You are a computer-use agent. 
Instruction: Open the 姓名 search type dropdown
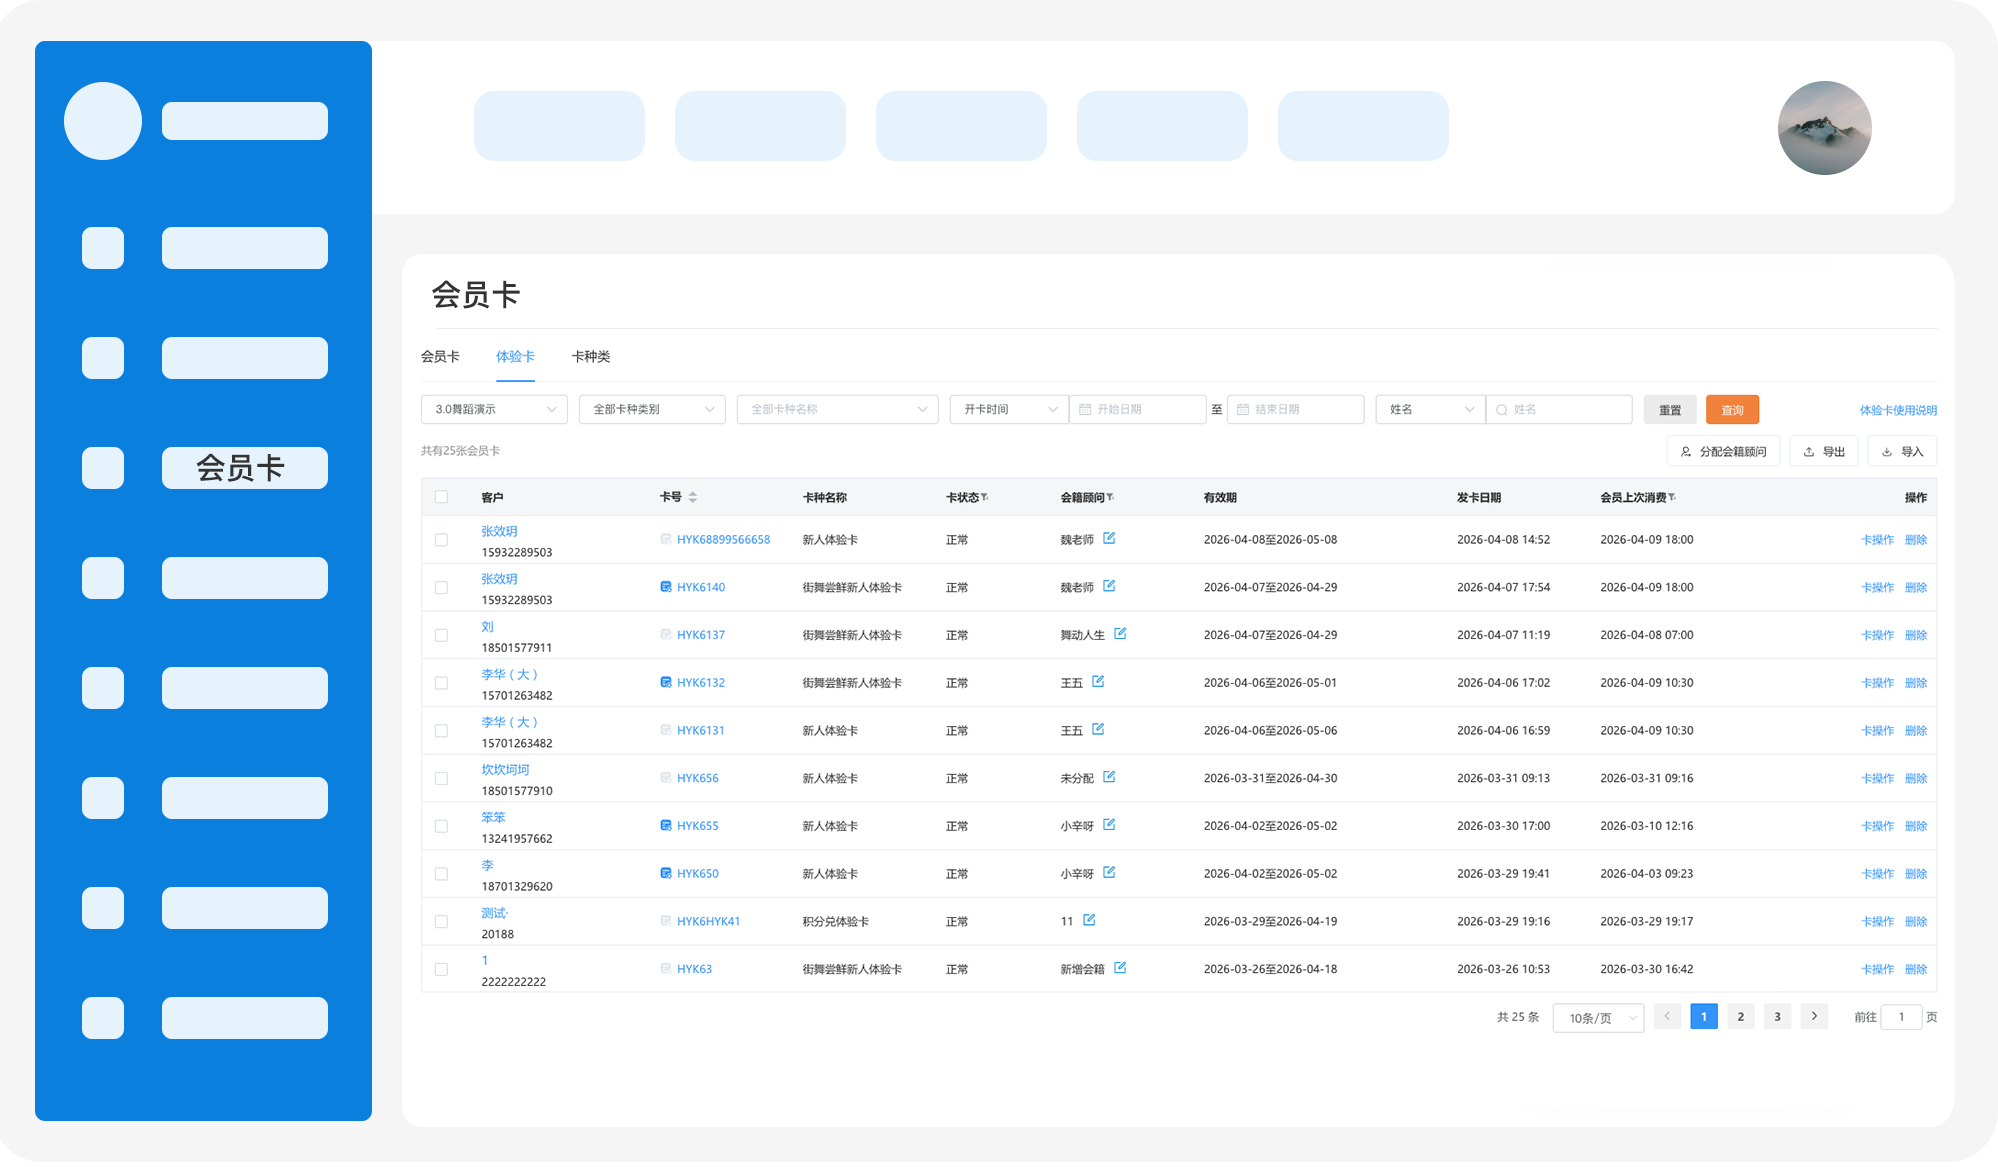tap(1431, 410)
